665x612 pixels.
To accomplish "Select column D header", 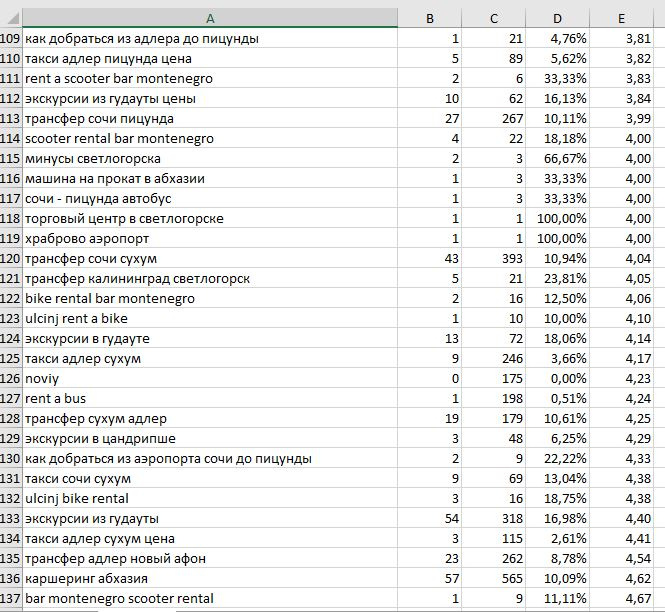I will [557, 18].
